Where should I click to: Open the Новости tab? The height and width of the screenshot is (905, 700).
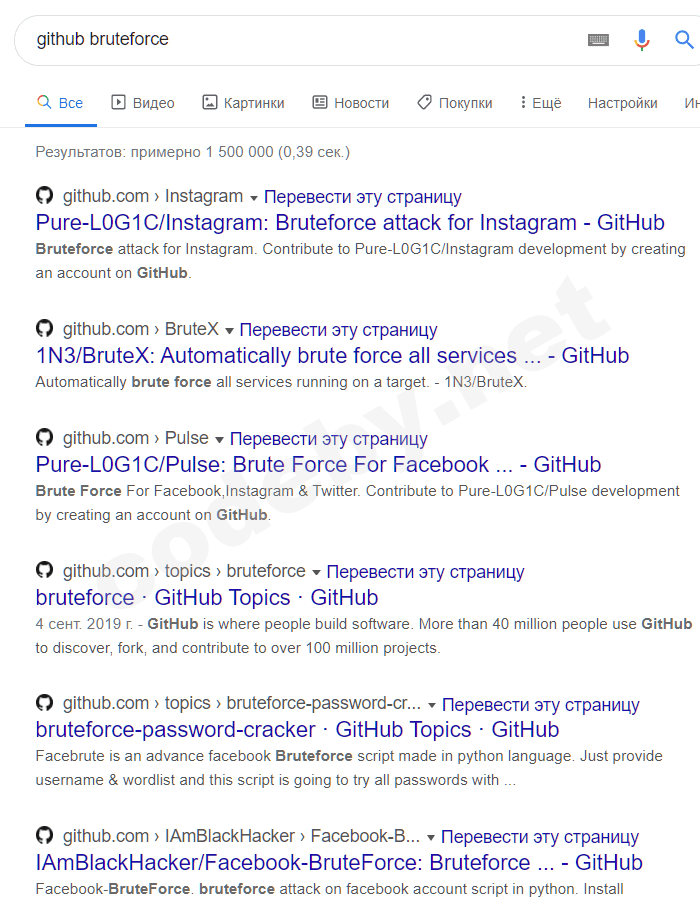(x=350, y=103)
